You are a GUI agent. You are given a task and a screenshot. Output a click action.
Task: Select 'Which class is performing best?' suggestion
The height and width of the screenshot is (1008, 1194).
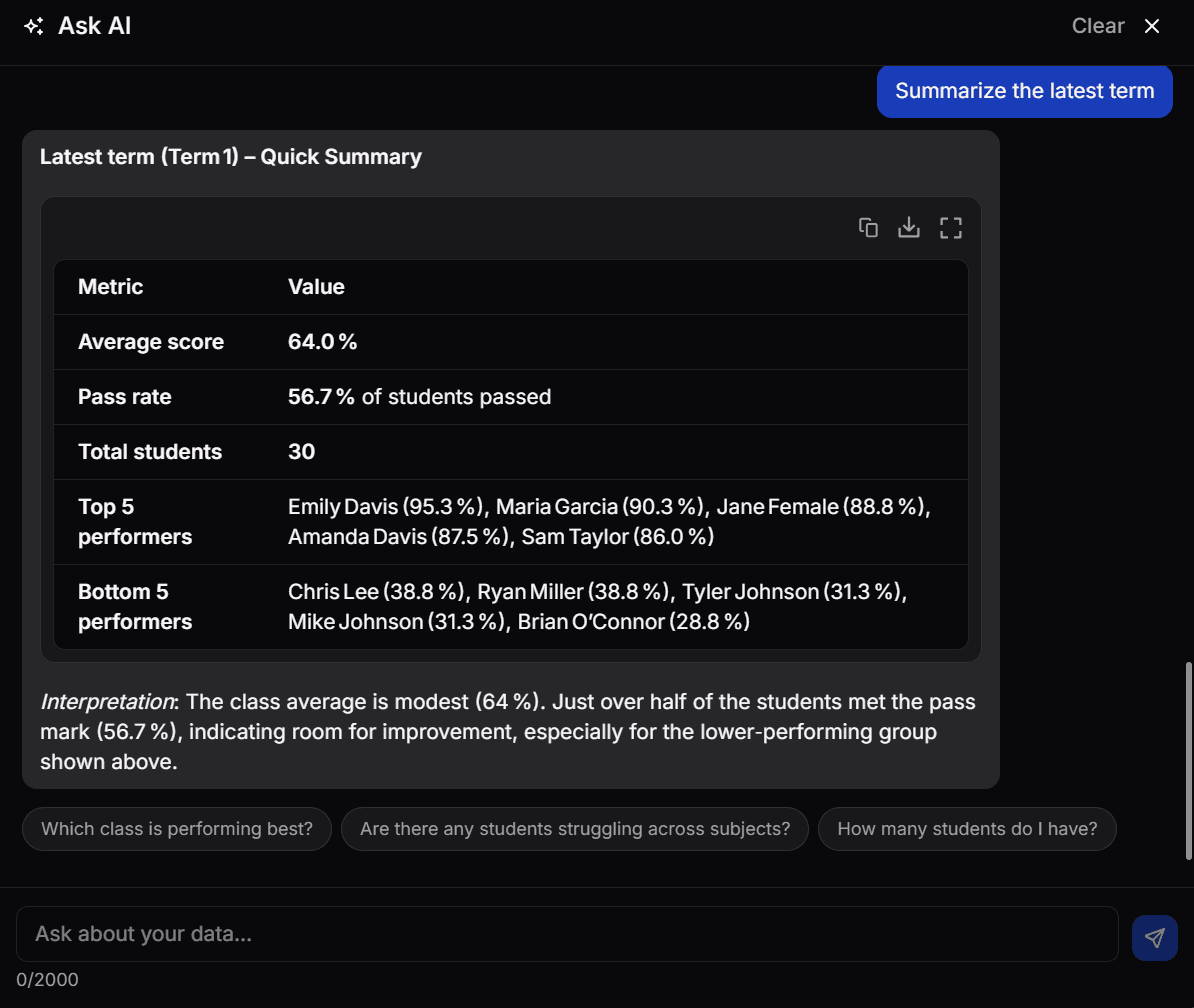pos(177,828)
